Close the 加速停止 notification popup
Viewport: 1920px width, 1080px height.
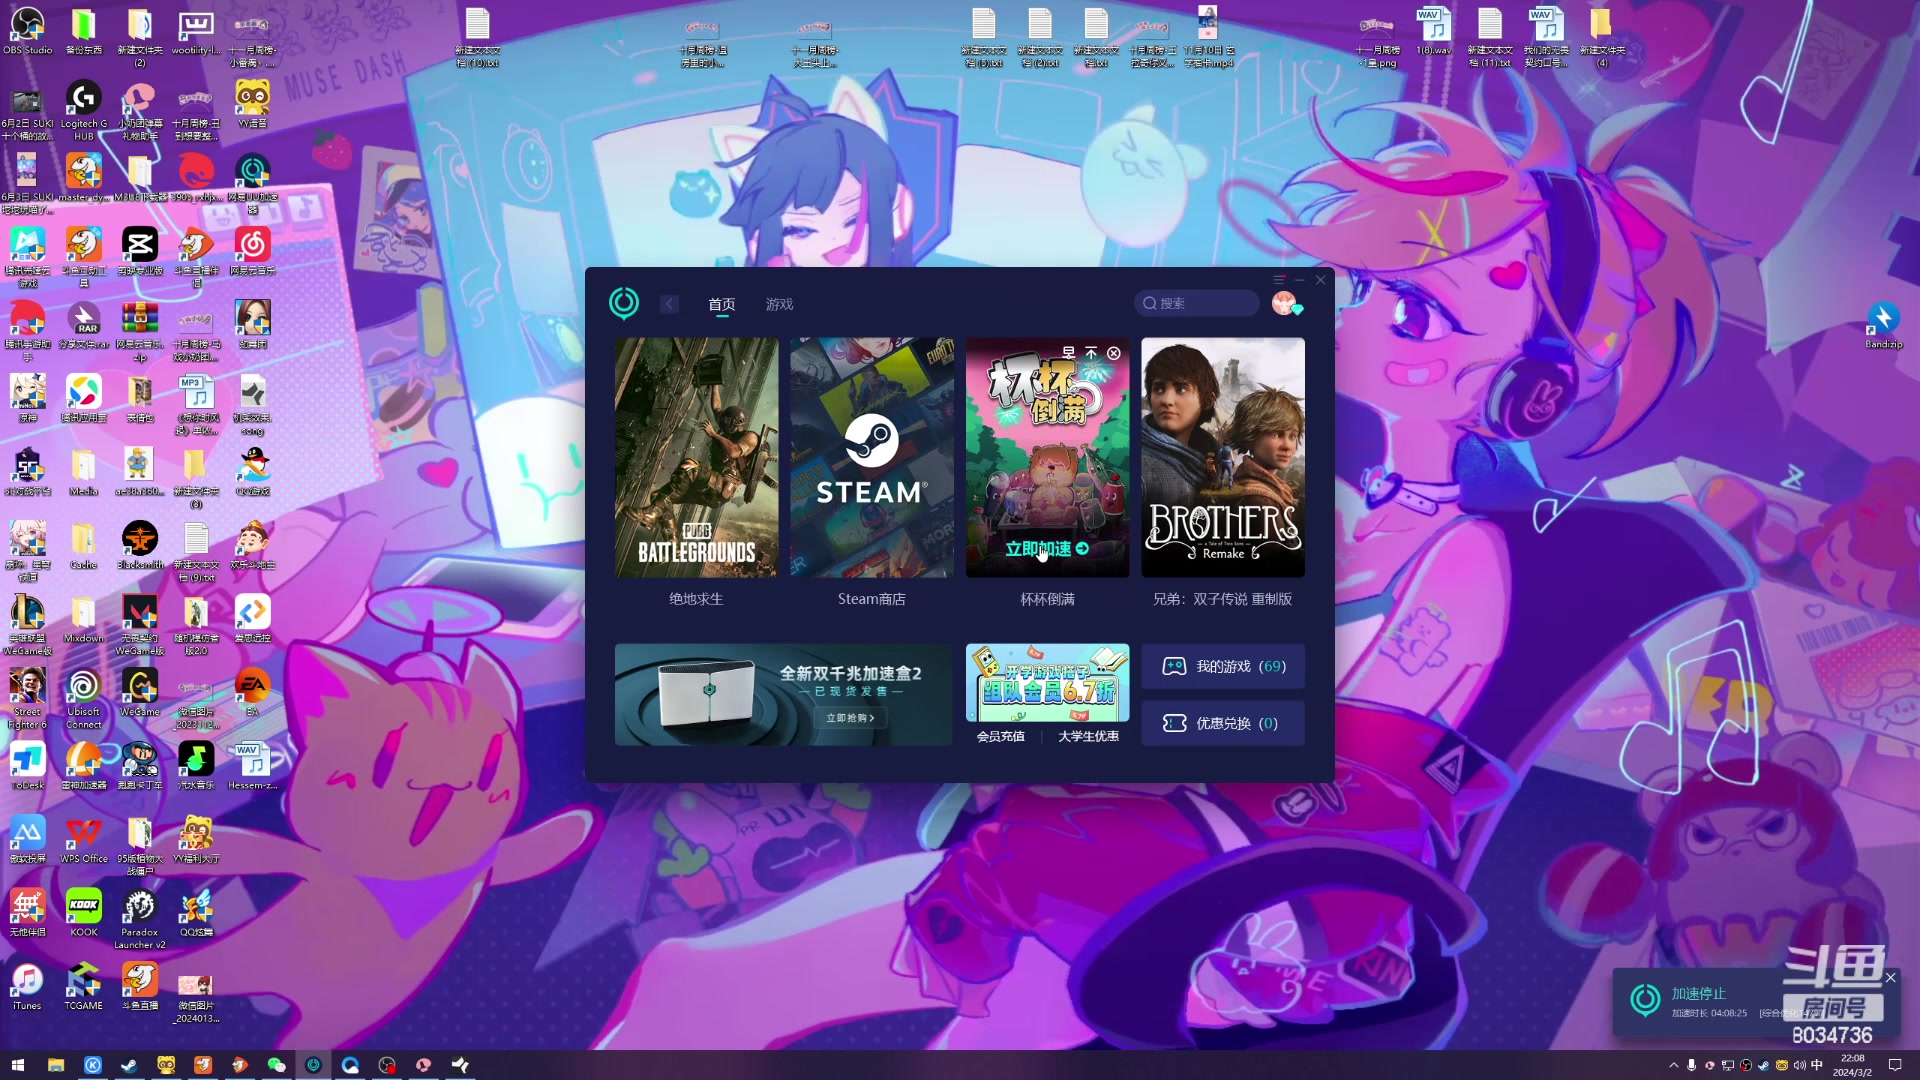click(x=1890, y=978)
